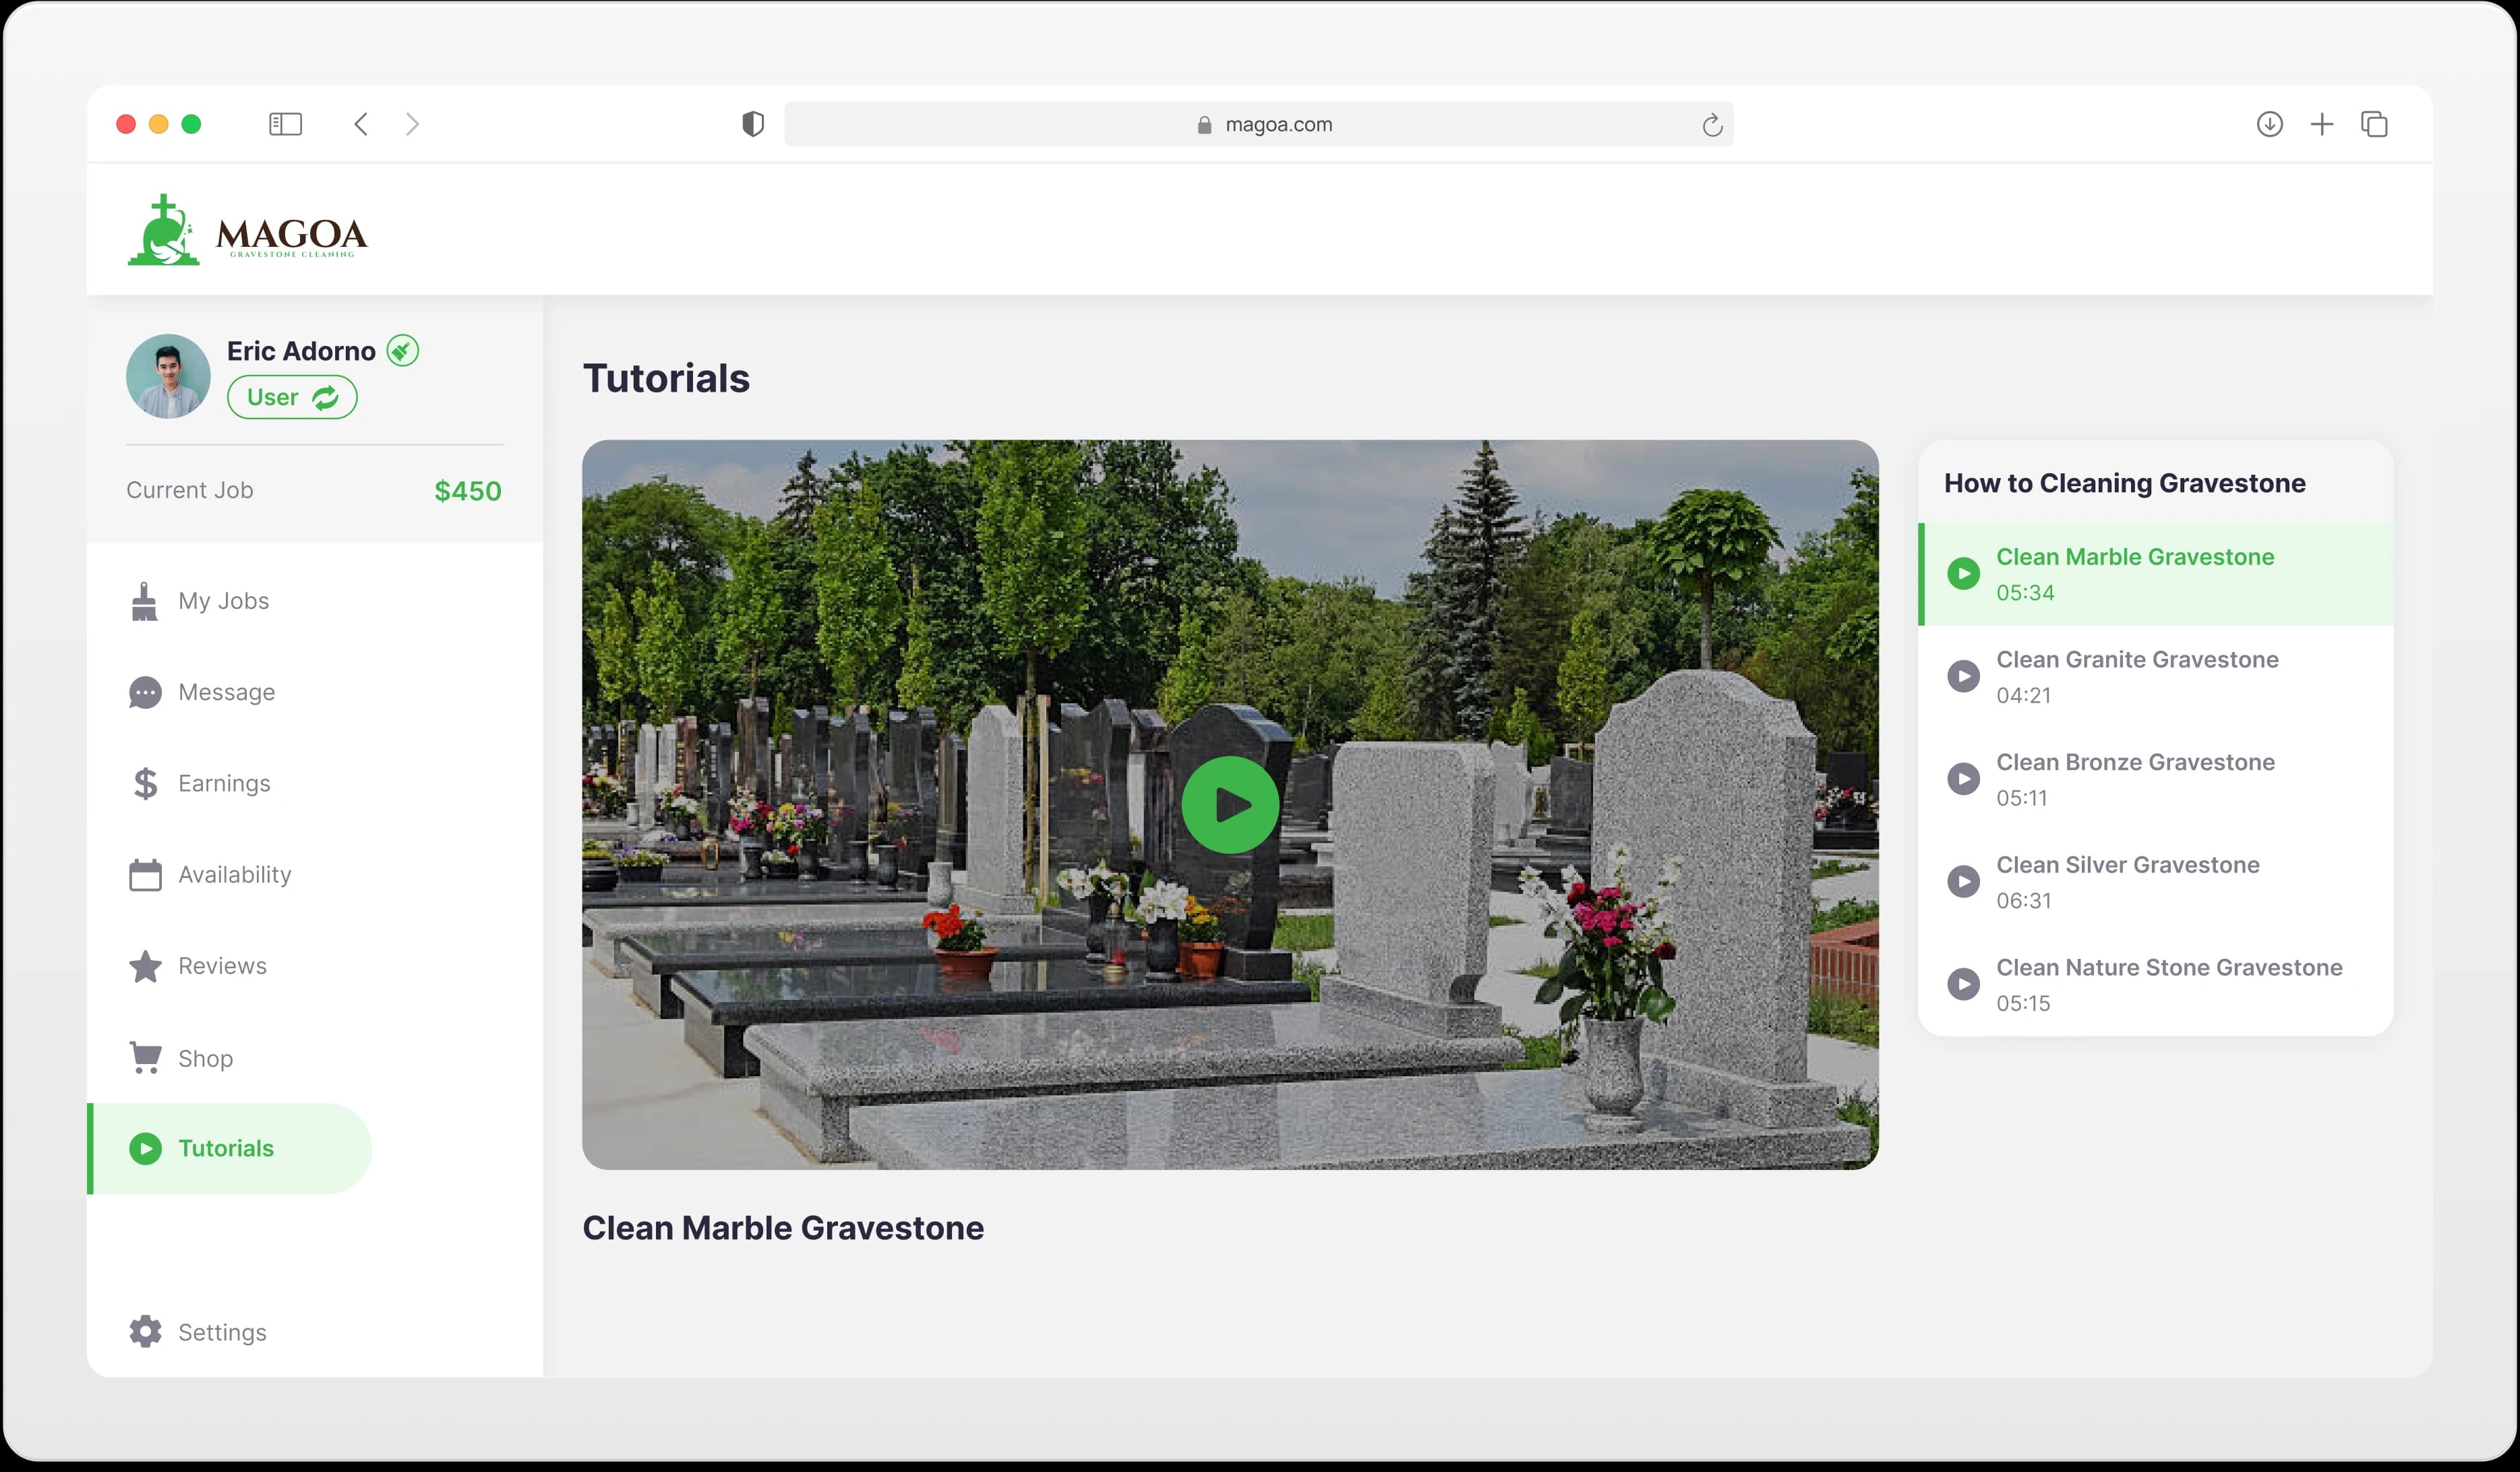Image resolution: width=2520 pixels, height=1472 pixels.
Task: Play Clean Bronze Gravestone tutorial
Action: [1963, 779]
